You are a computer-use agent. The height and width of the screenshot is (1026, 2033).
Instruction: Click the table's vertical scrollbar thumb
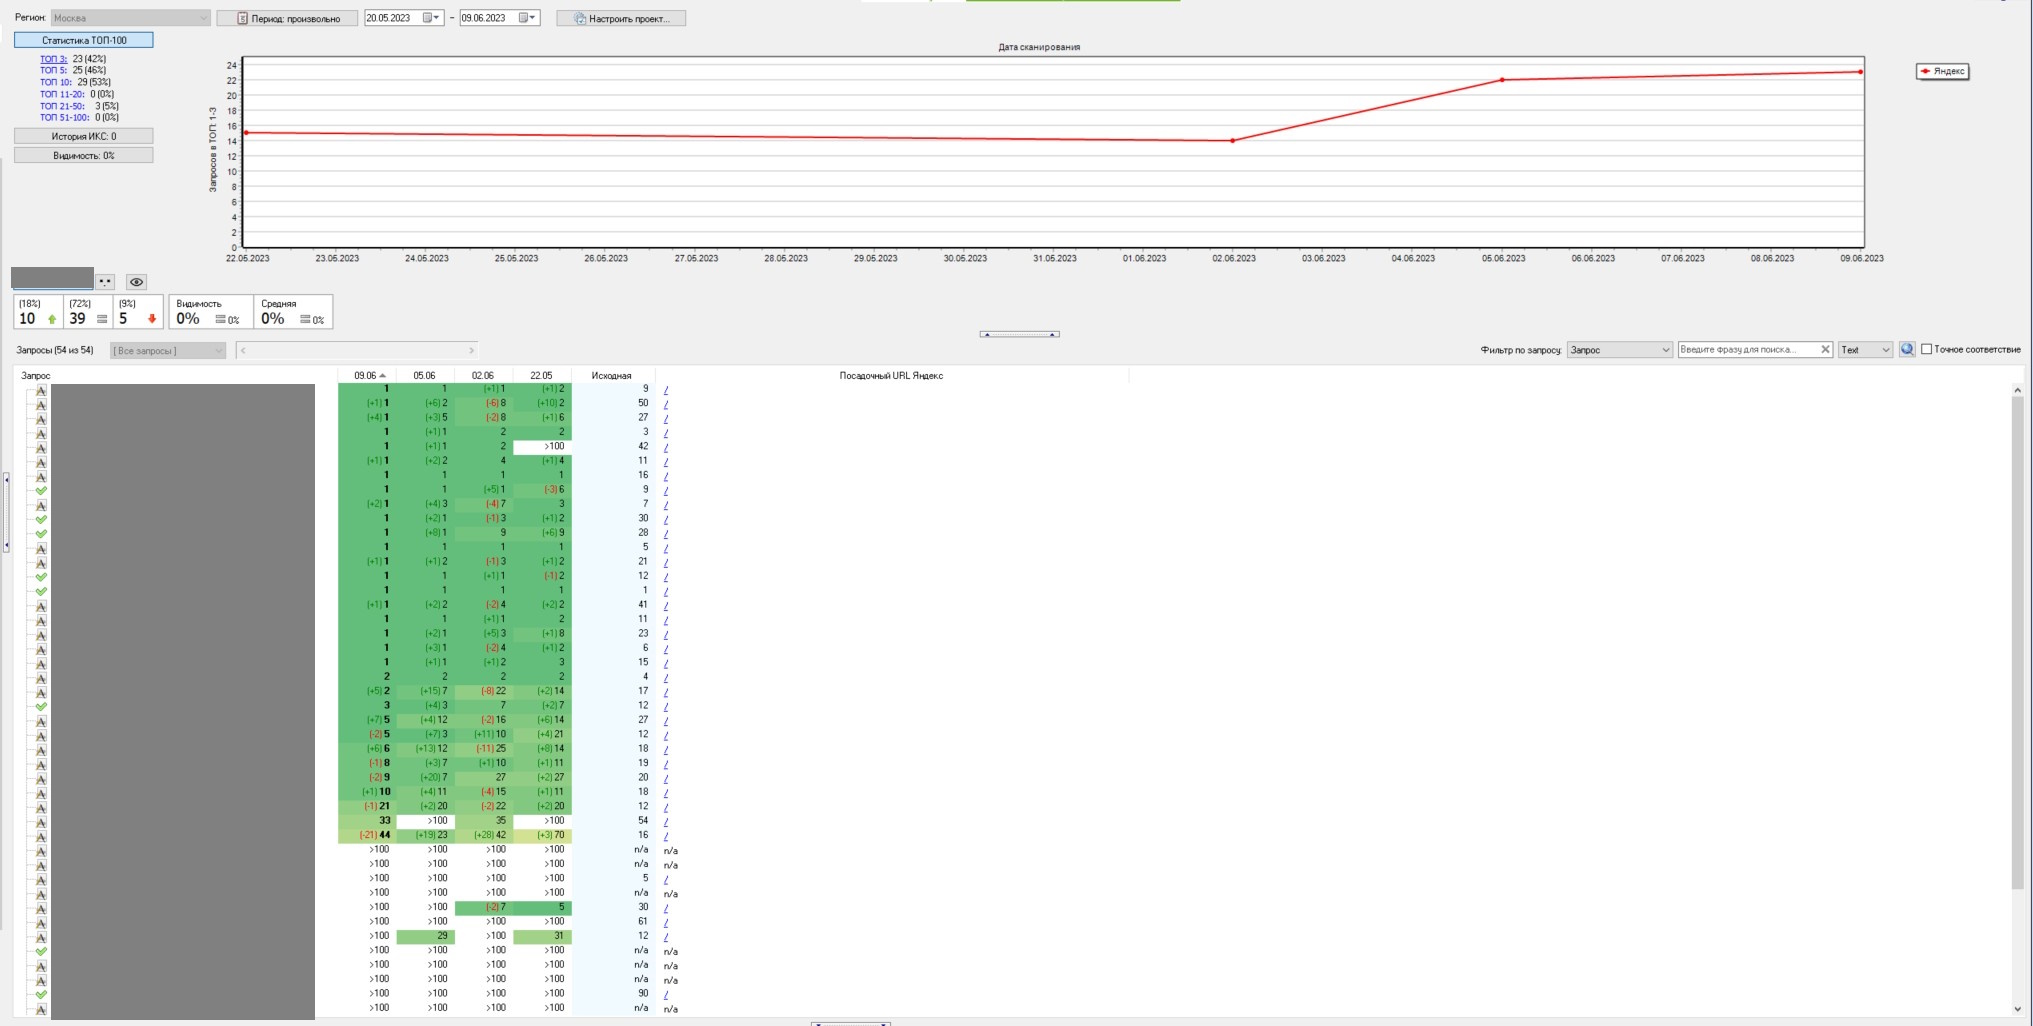pyautogui.click(x=2017, y=640)
